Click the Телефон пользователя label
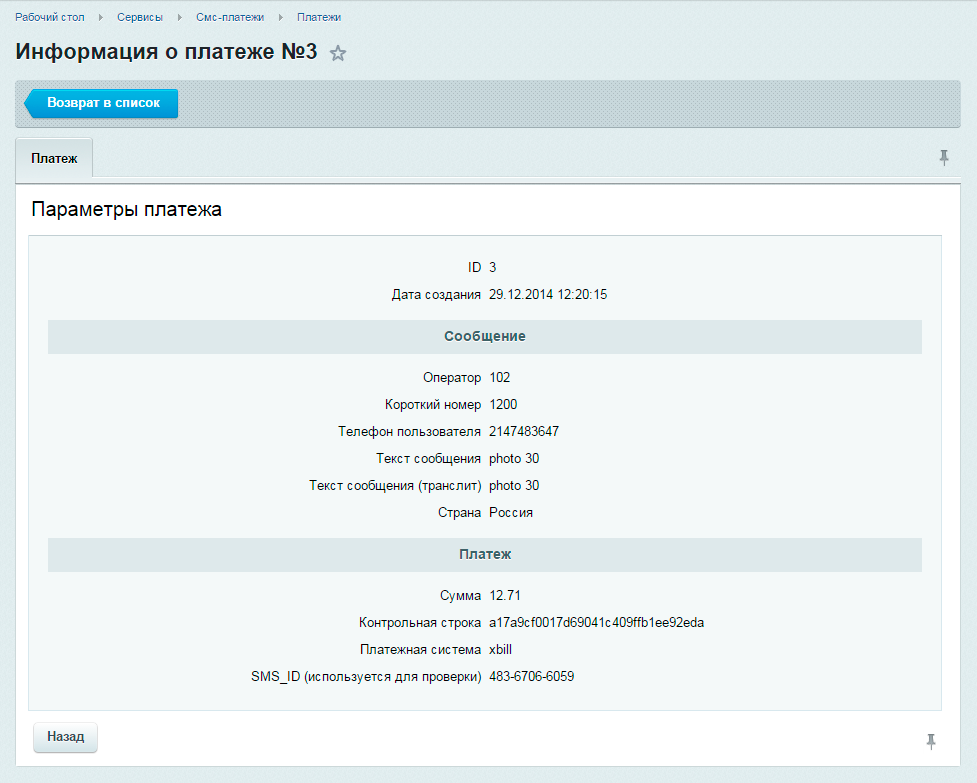 409,432
